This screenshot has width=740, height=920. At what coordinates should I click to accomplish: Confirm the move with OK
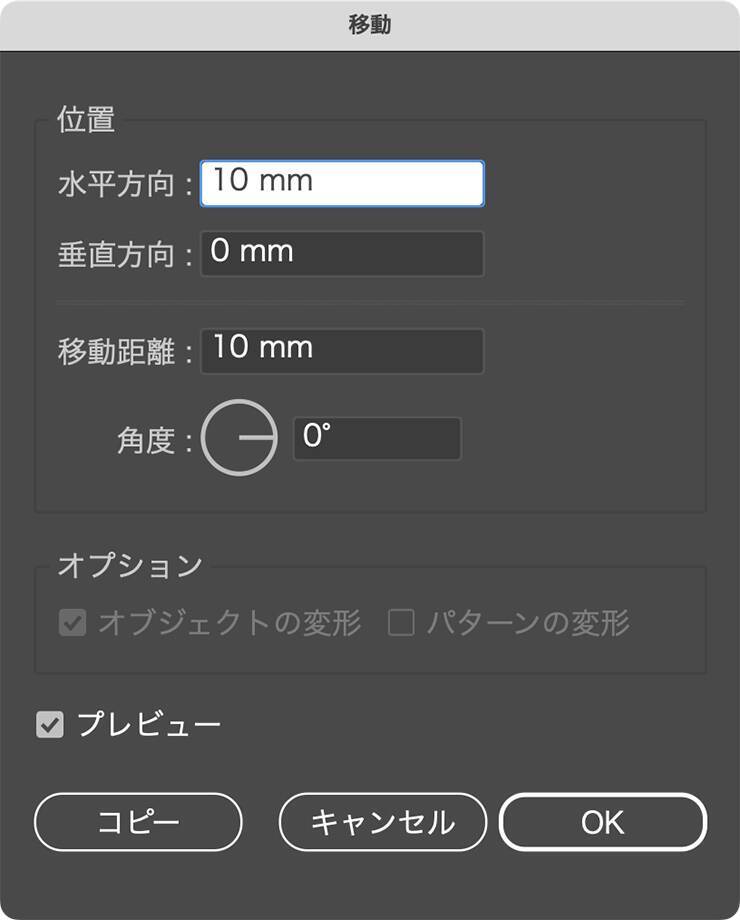(603, 822)
